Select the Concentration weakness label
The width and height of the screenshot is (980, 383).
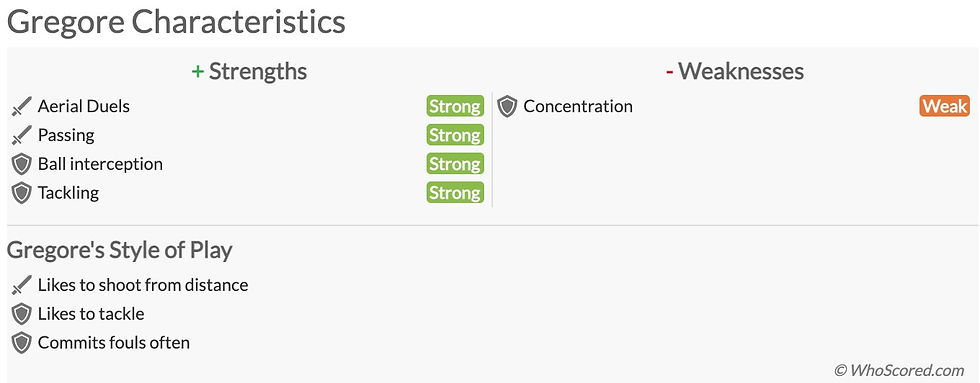pos(578,106)
